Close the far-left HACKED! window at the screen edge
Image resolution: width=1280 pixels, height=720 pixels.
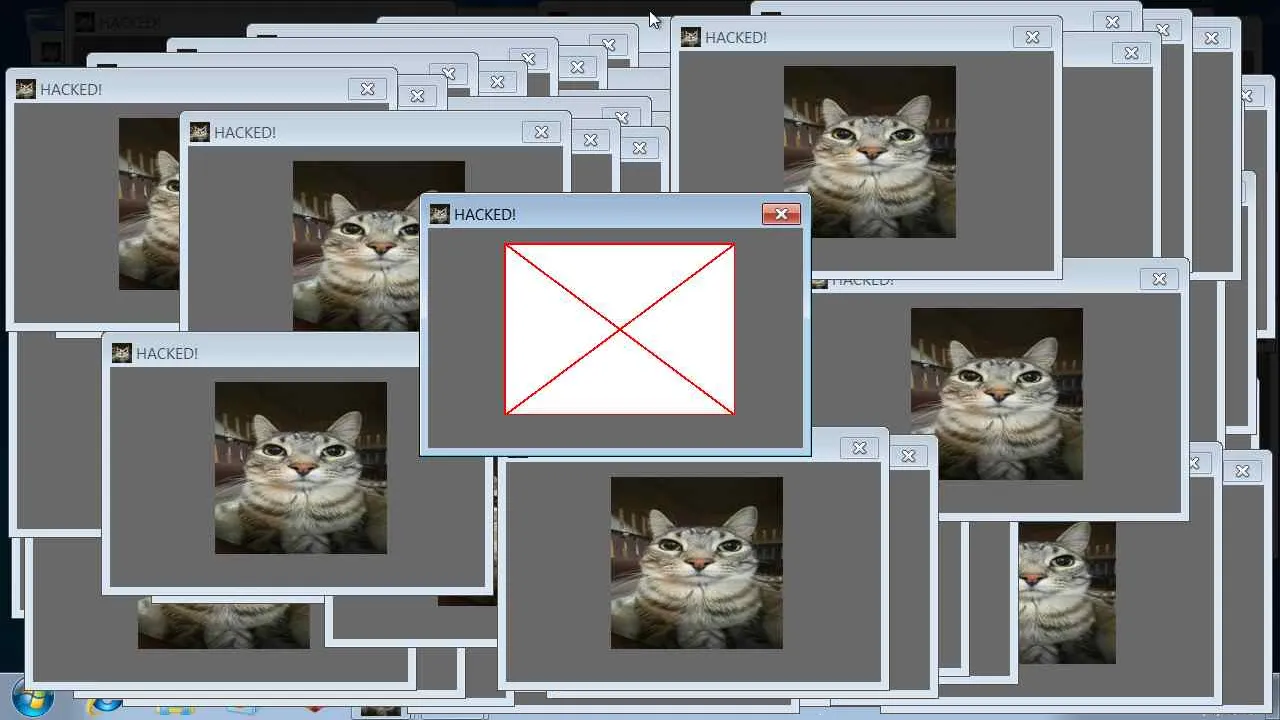[367, 89]
